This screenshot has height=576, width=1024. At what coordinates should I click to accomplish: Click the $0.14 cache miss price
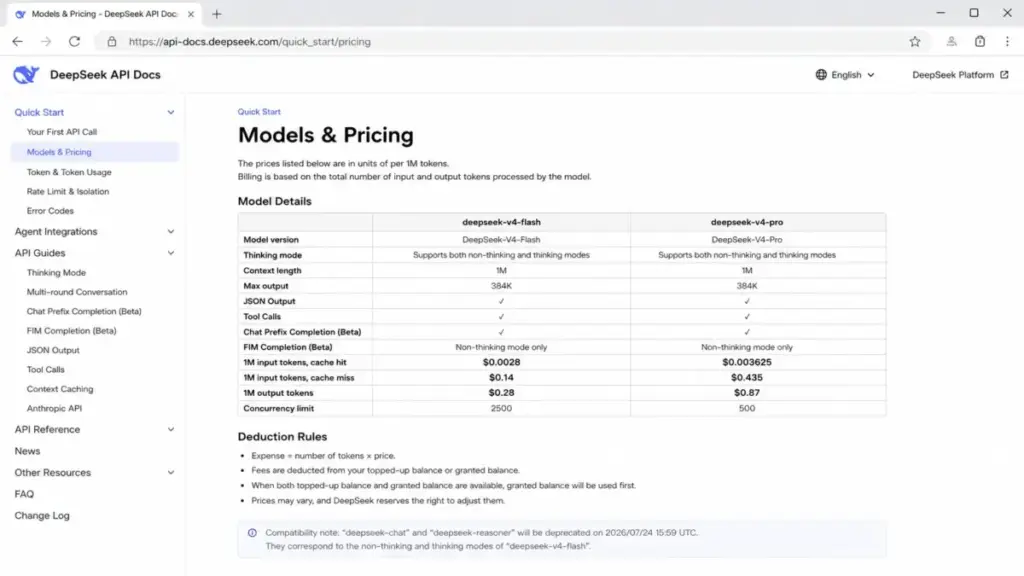(x=501, y=377)
